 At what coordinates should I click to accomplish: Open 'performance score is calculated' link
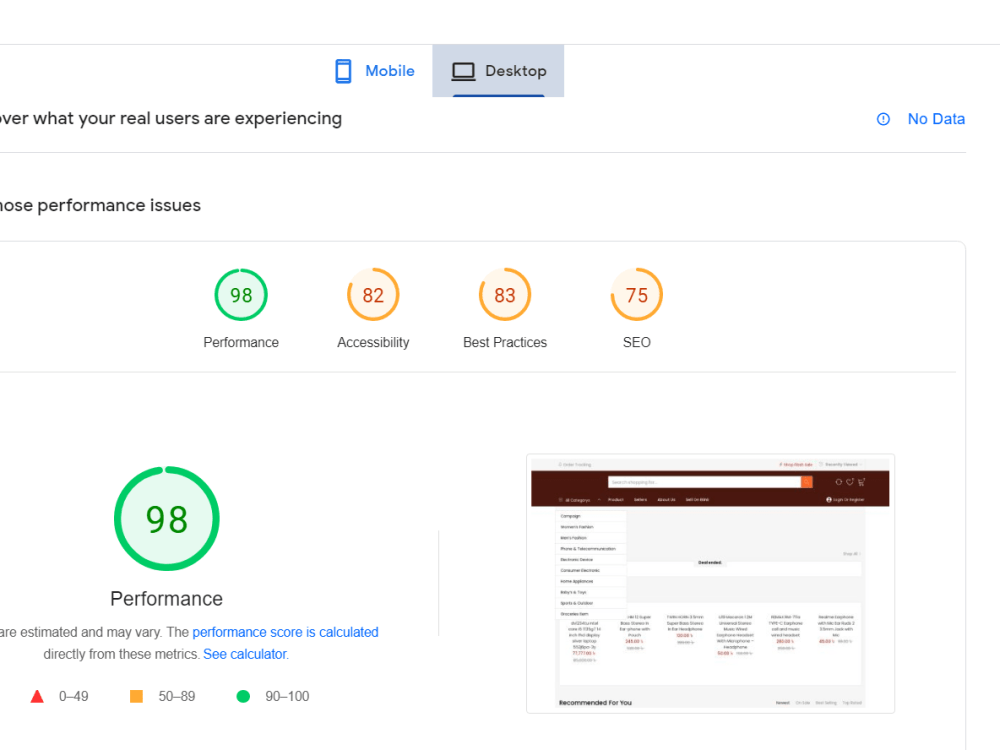click(285, 632)
